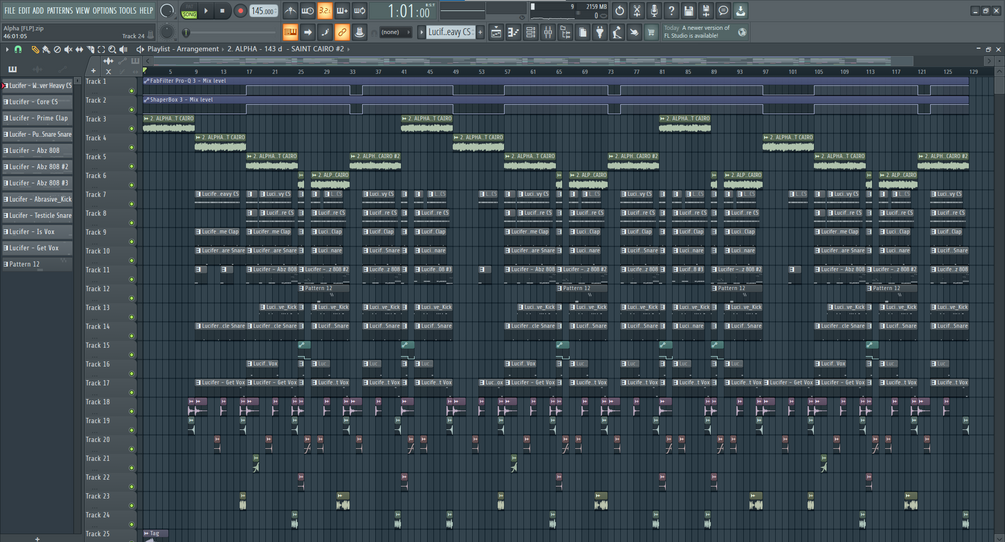Select Lucifer - Prime Clap pattern

click(x=37, y=118)
